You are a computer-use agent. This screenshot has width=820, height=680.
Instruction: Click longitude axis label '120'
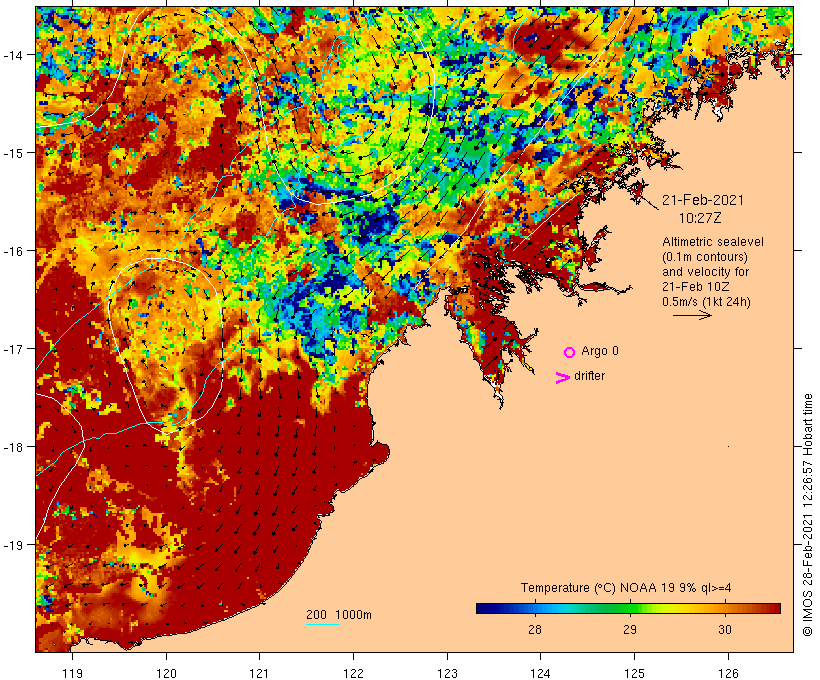tap(166, 673)
